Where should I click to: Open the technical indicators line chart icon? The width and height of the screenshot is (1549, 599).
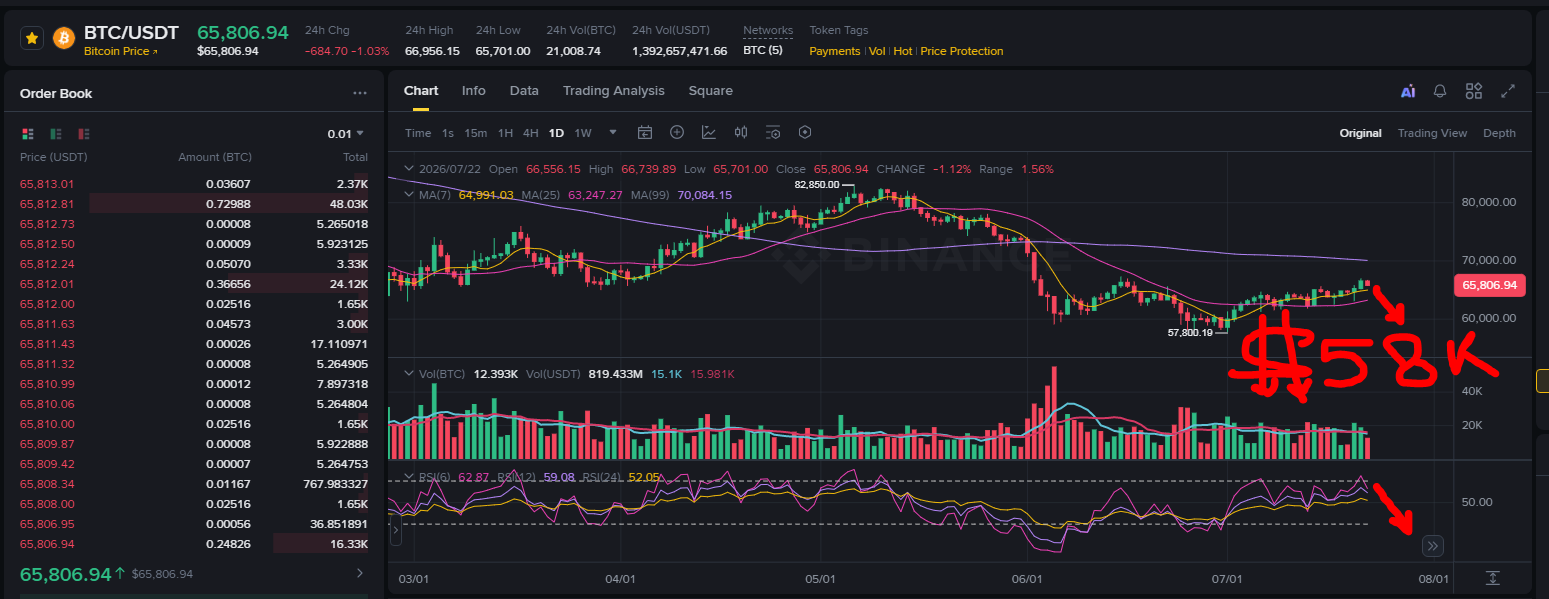coord(709,133)
